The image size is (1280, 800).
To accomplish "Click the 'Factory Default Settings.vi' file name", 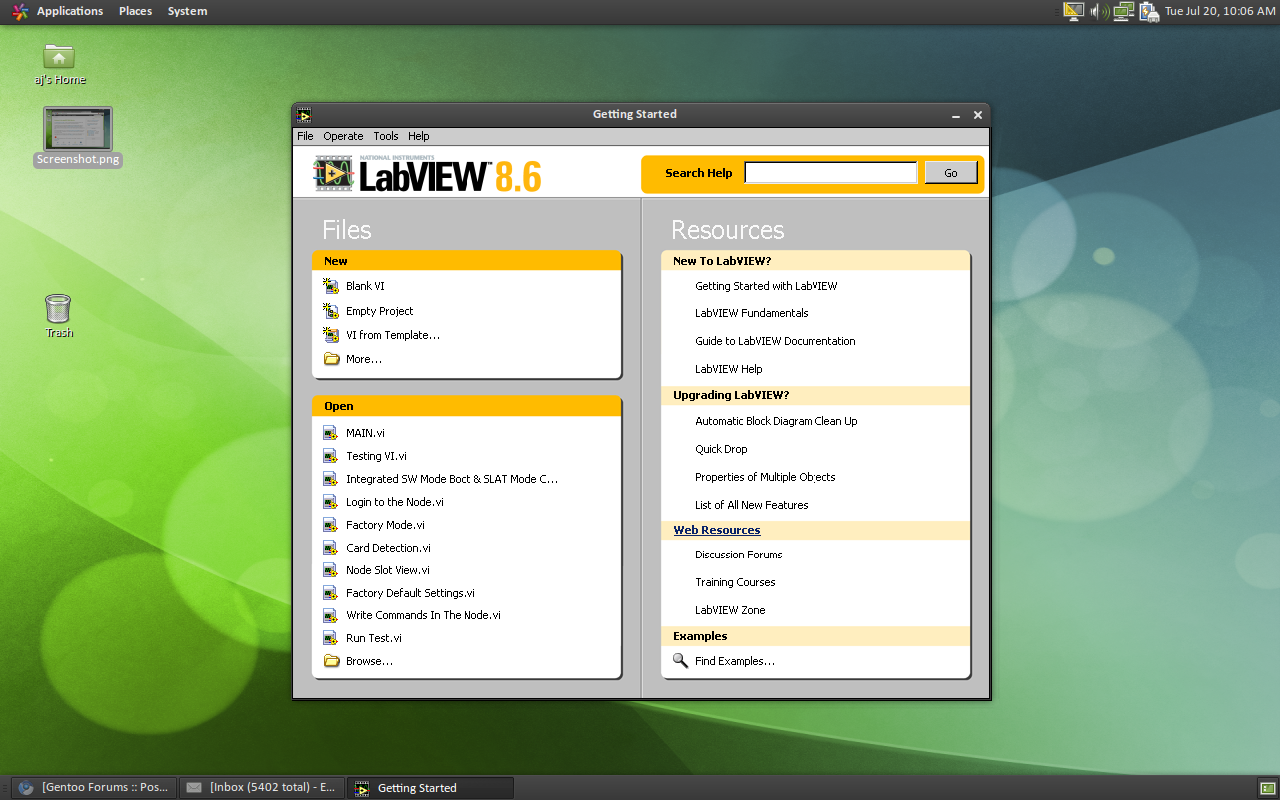I will click(x=410, y=593).
